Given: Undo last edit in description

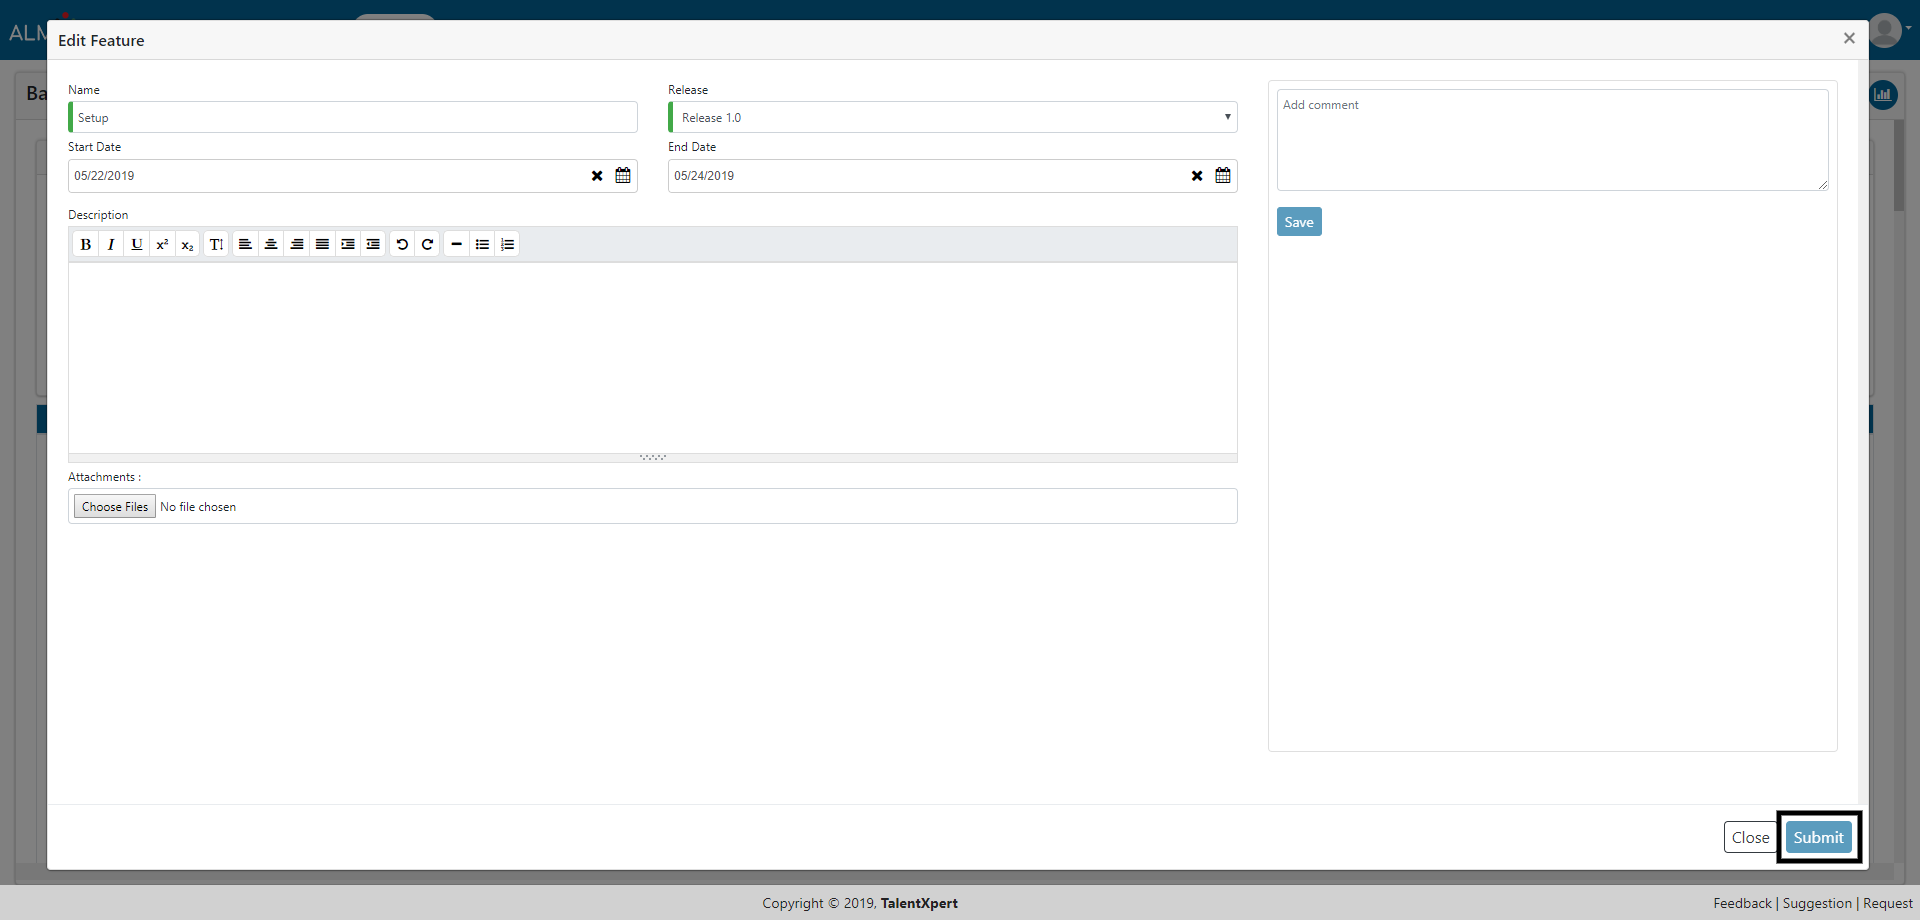Looking at the screenshot, I should tap(402, 244).
